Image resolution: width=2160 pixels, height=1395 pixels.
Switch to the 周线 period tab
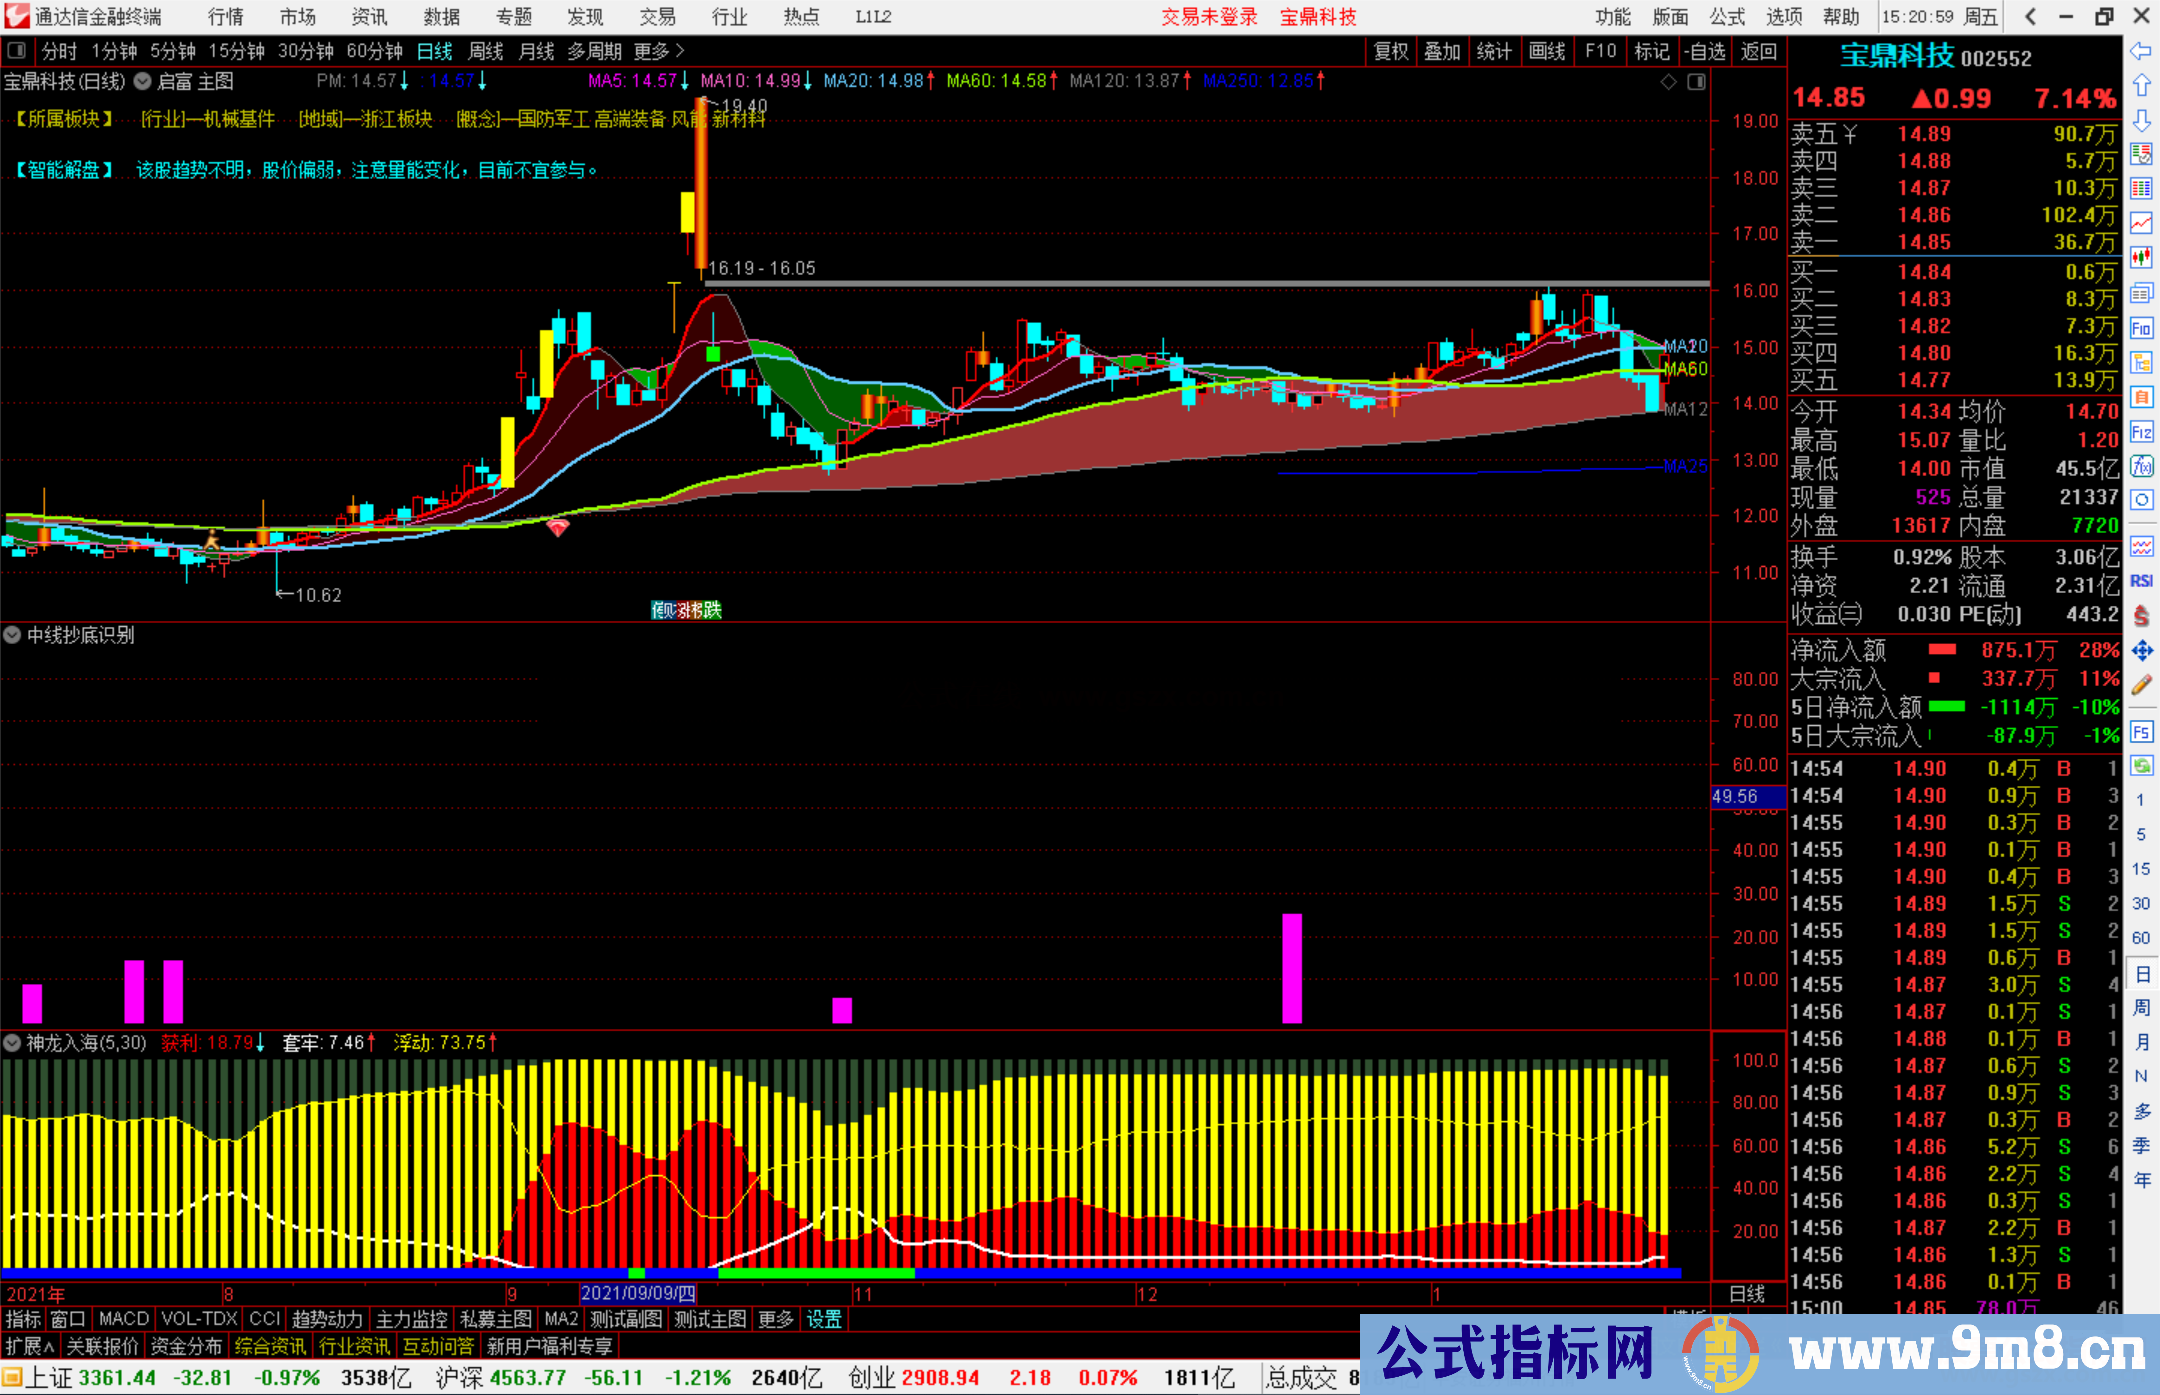486,51
